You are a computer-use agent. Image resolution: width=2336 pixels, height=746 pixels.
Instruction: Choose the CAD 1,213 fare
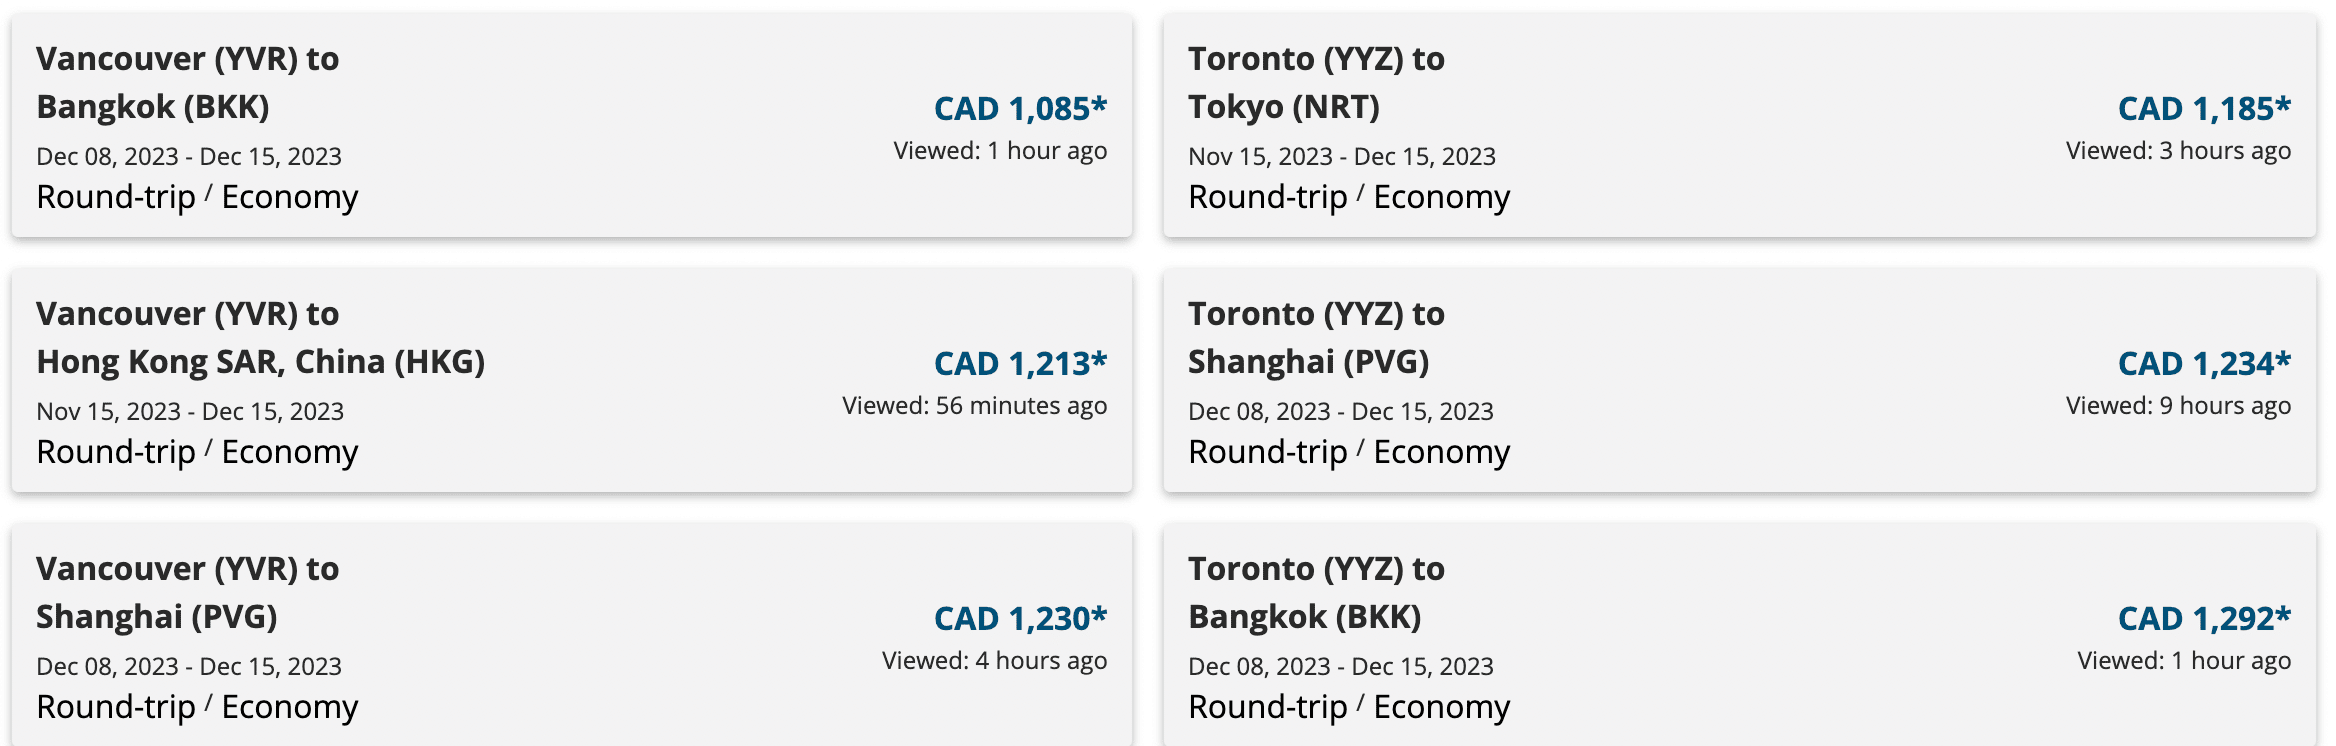(x=1020, y=363)
